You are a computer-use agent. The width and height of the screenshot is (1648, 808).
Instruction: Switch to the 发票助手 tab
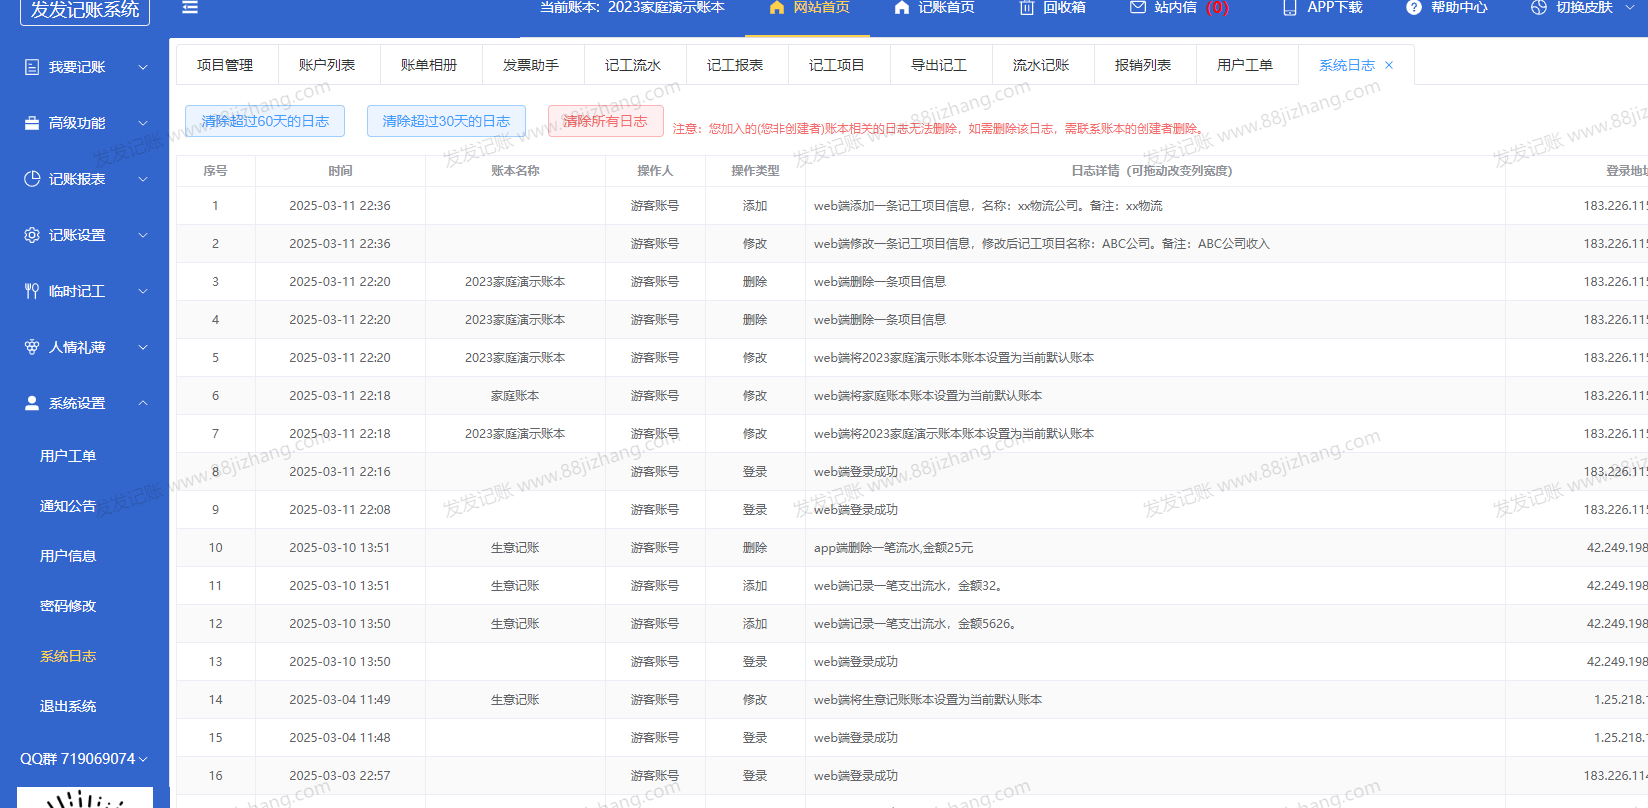(x=531, y=65)
